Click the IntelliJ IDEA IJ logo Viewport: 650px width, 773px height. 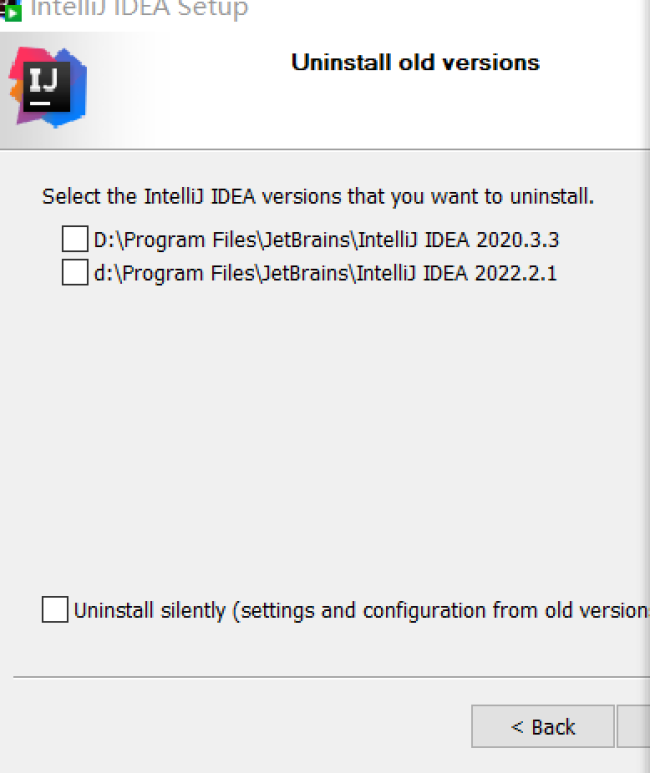pos(48,87)
